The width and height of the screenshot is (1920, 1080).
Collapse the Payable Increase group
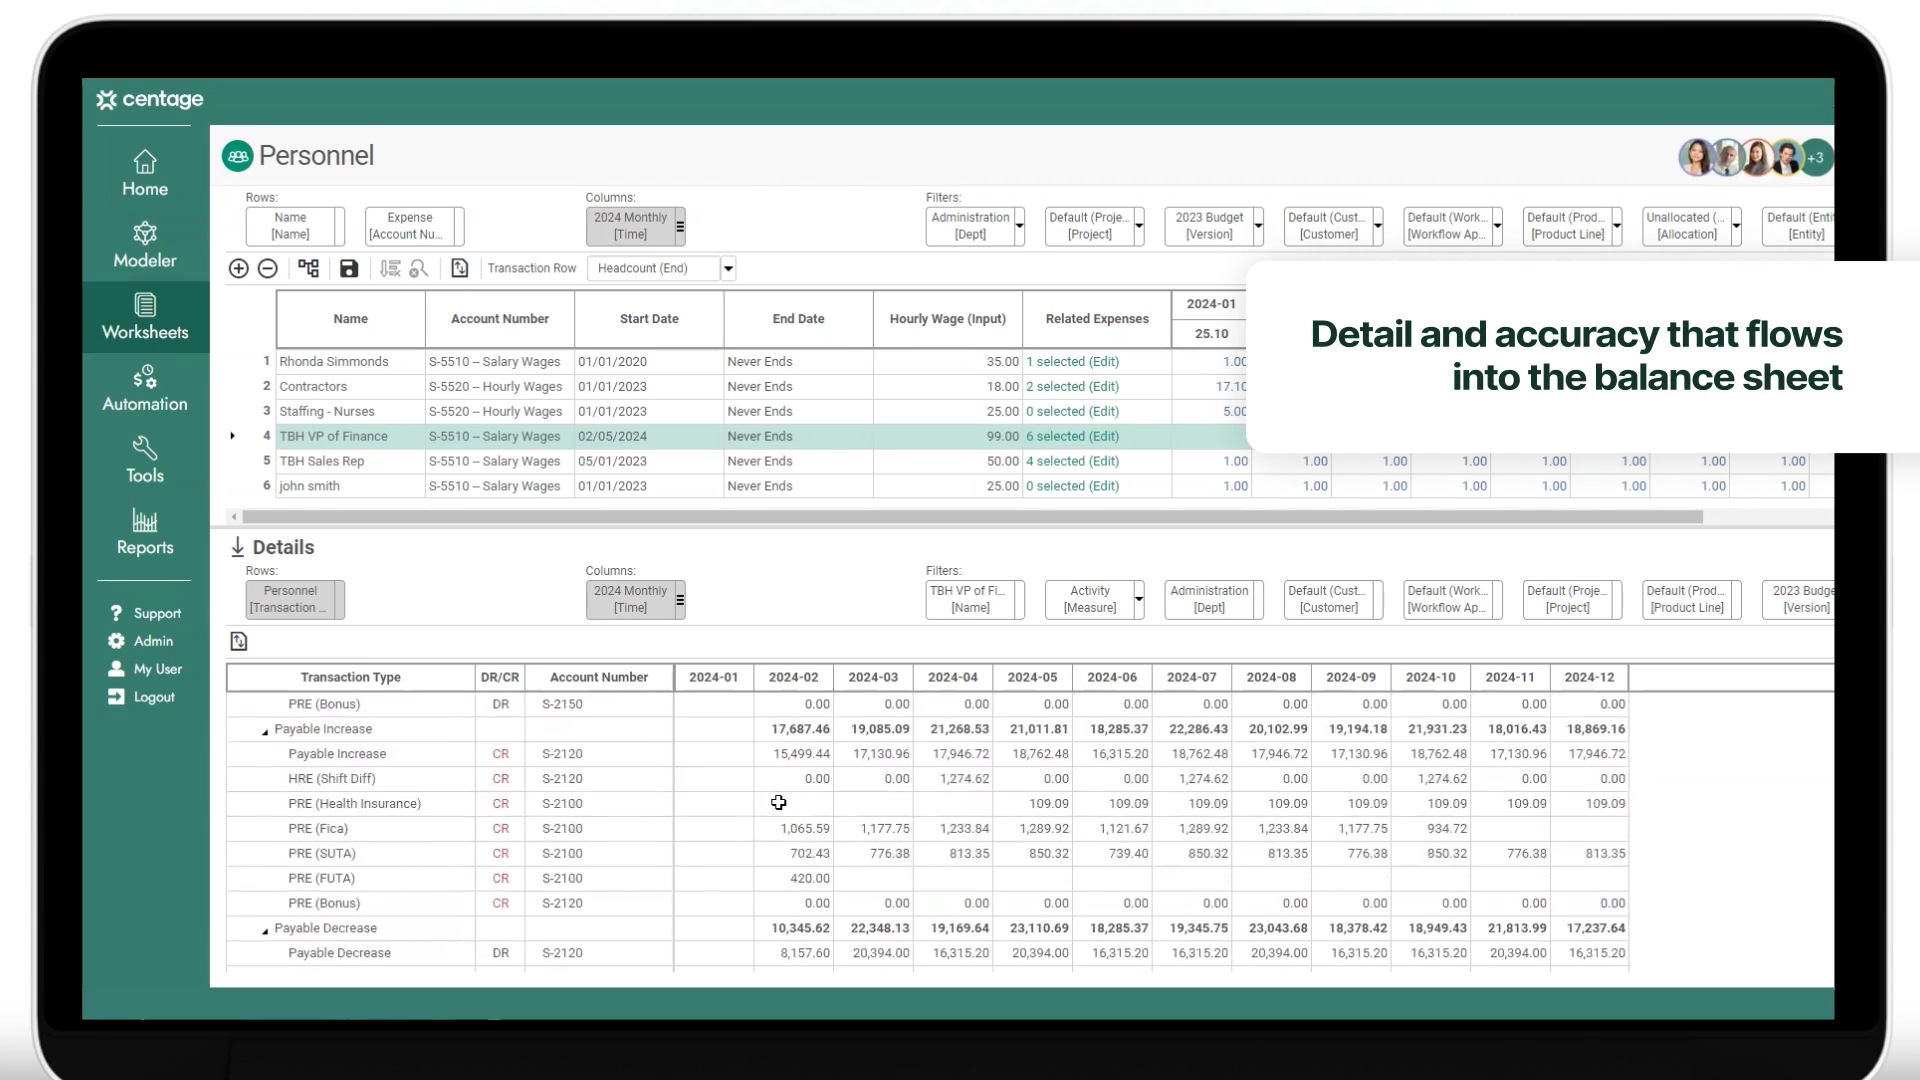265,732
